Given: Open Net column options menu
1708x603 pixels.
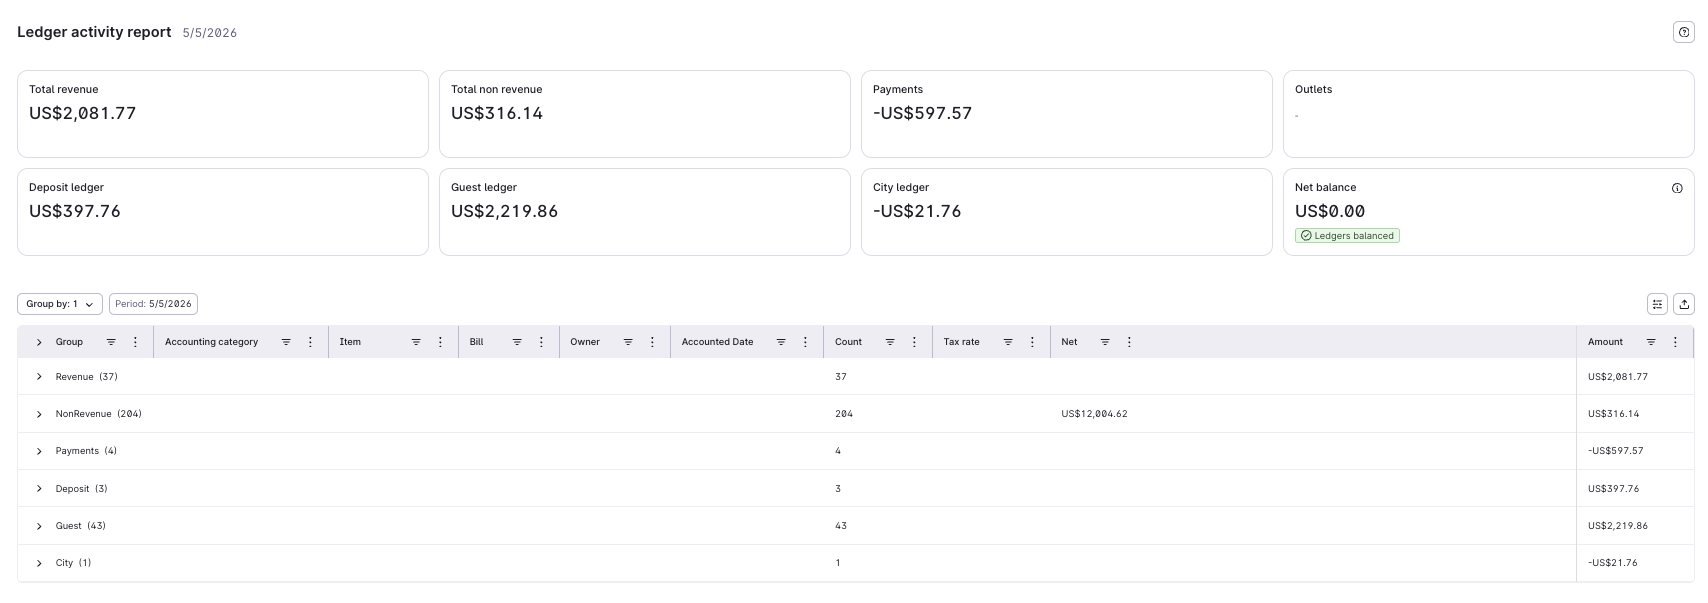Looking at the screenshot, I should coord(1130,342).
